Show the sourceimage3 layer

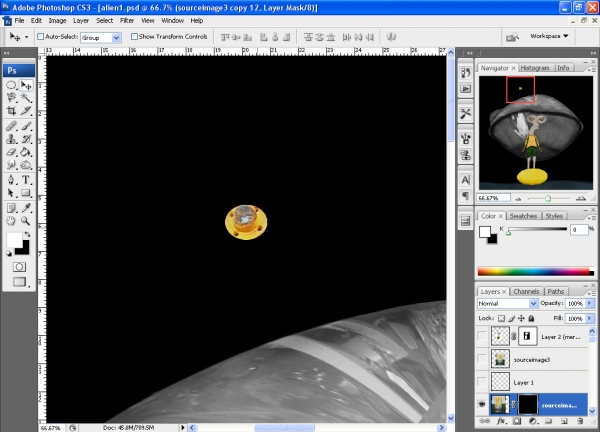point(482,359)
